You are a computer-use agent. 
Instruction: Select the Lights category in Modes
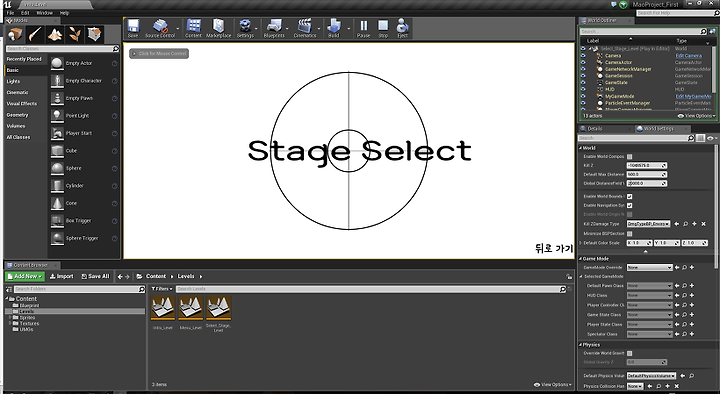(x=13, y=81)
